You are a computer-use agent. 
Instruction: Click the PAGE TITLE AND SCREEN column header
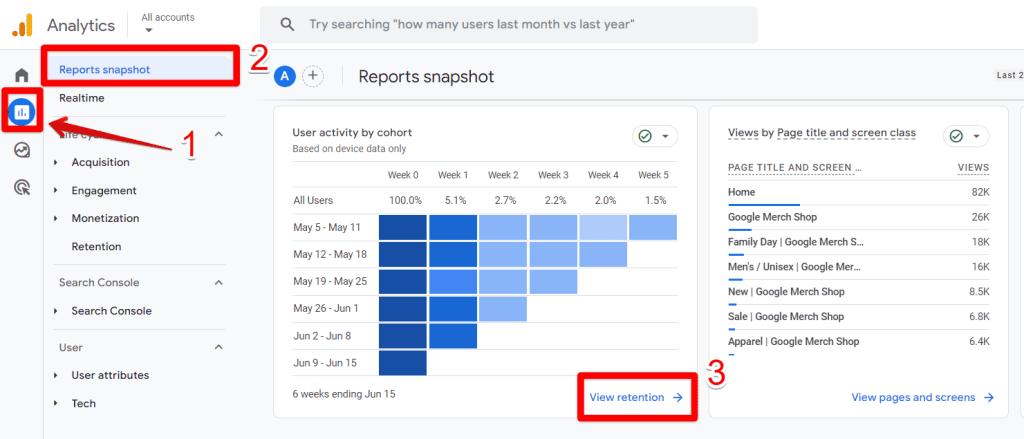click(795, 168)
